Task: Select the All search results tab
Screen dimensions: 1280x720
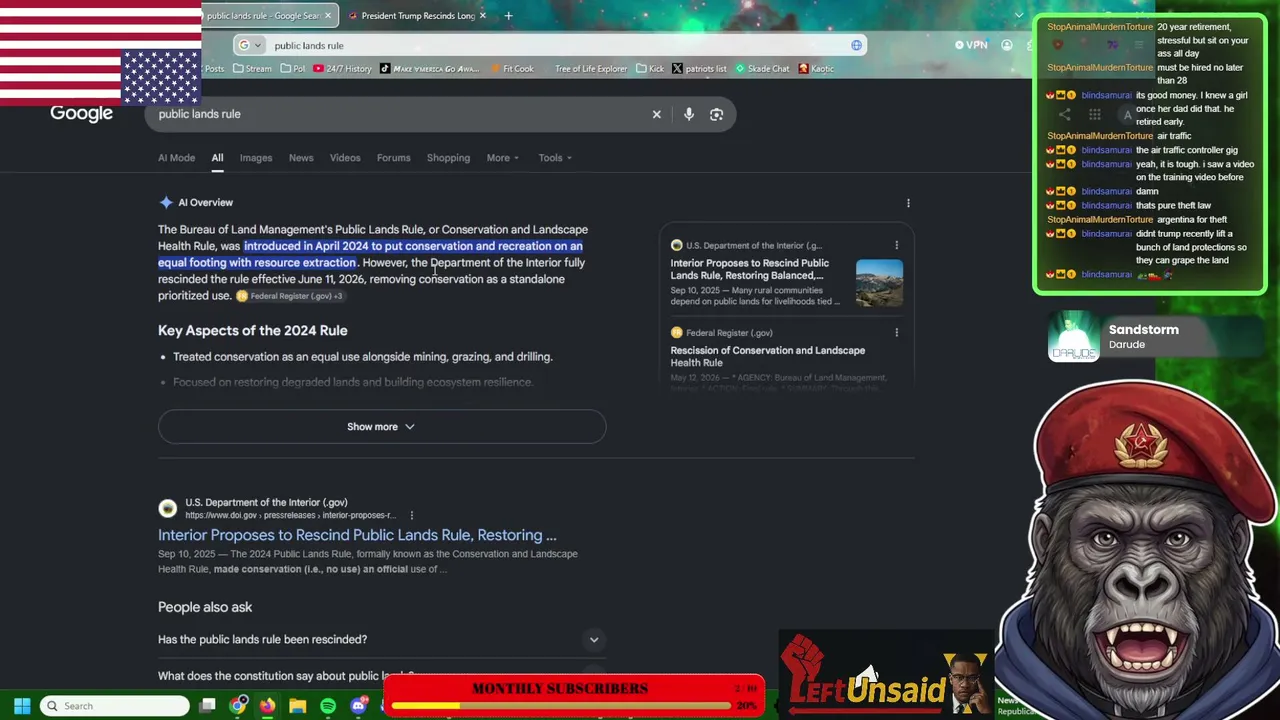Action: 217,158
